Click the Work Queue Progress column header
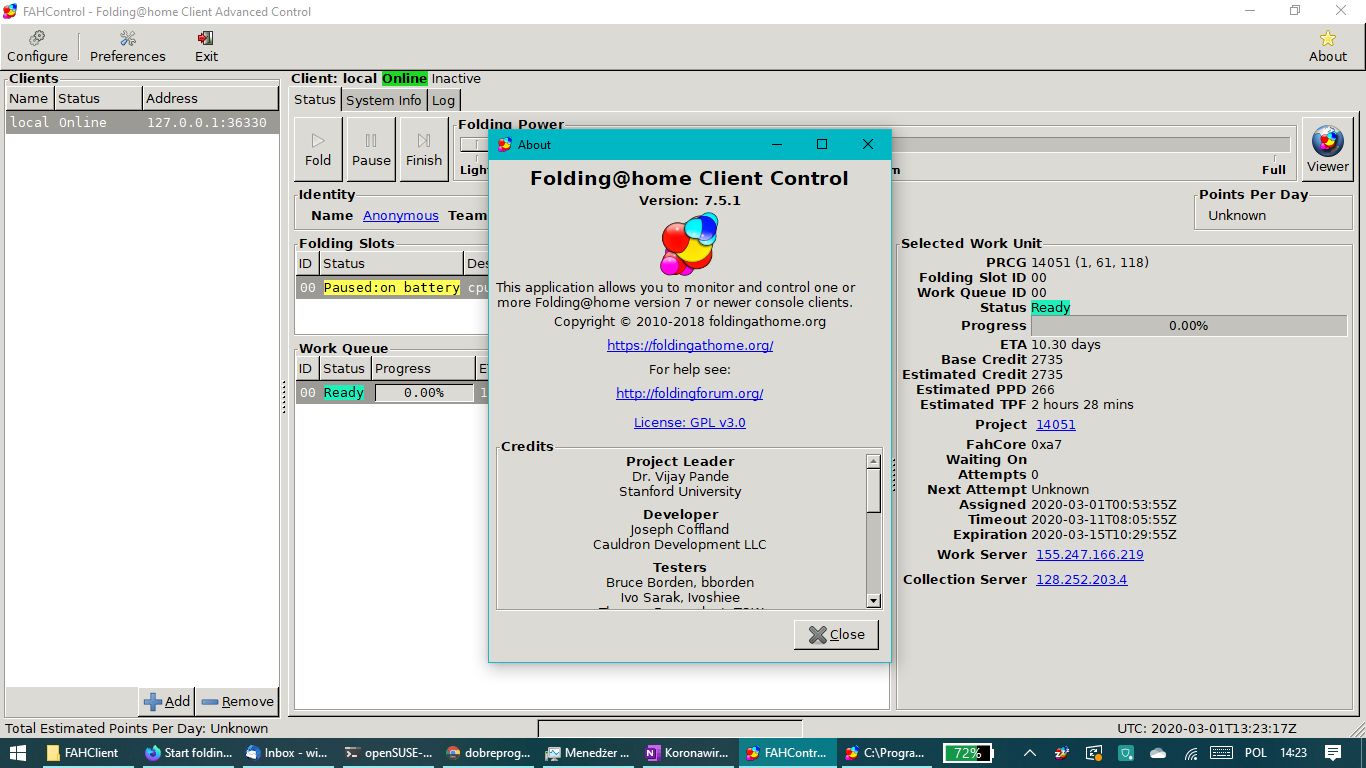 pos(424,368)
